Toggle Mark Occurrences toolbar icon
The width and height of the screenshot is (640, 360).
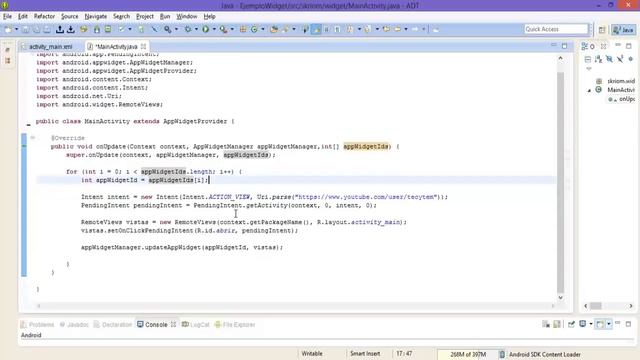tap(316, 29)
